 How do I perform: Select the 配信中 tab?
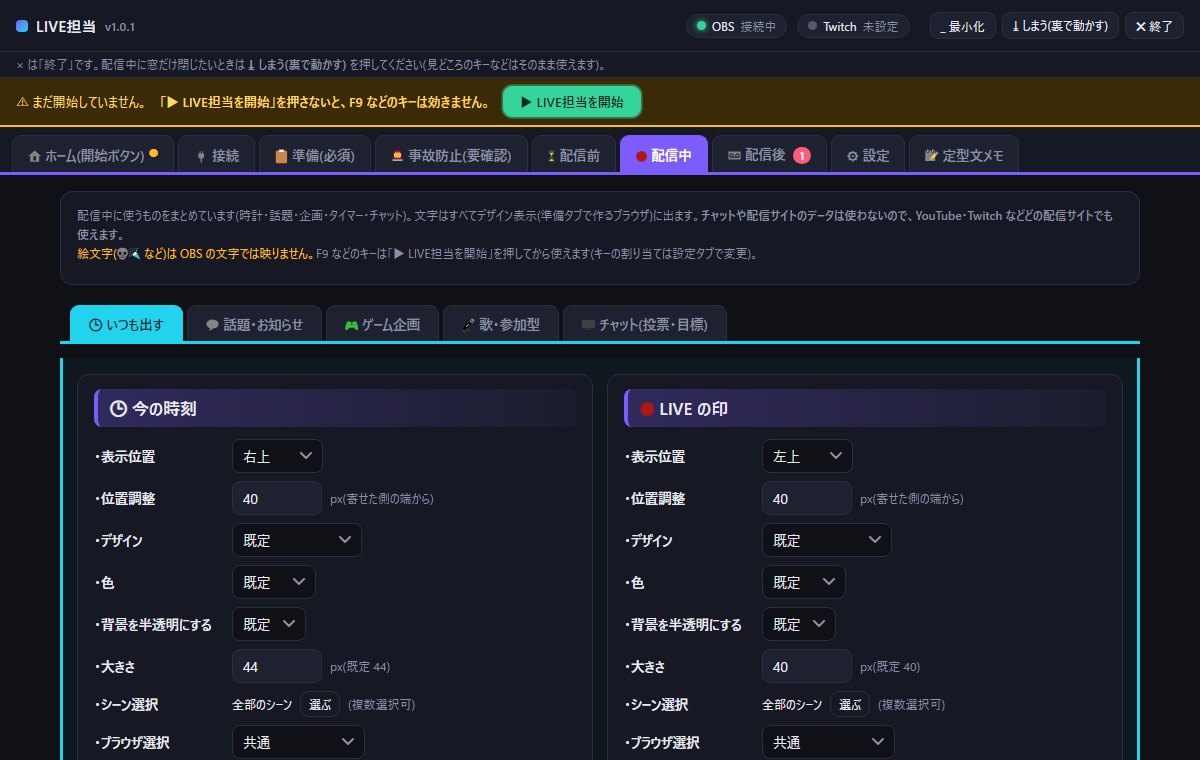pos(664,155)
